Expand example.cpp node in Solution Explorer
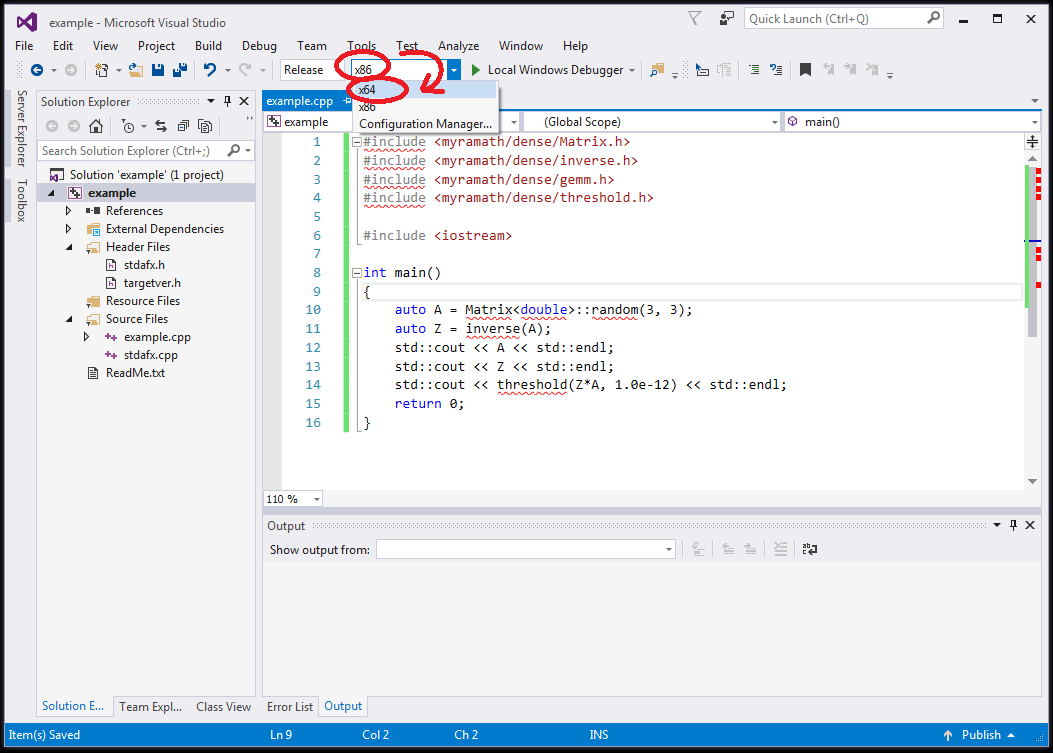Viewport: 1053px width, 753px height. 86,337
